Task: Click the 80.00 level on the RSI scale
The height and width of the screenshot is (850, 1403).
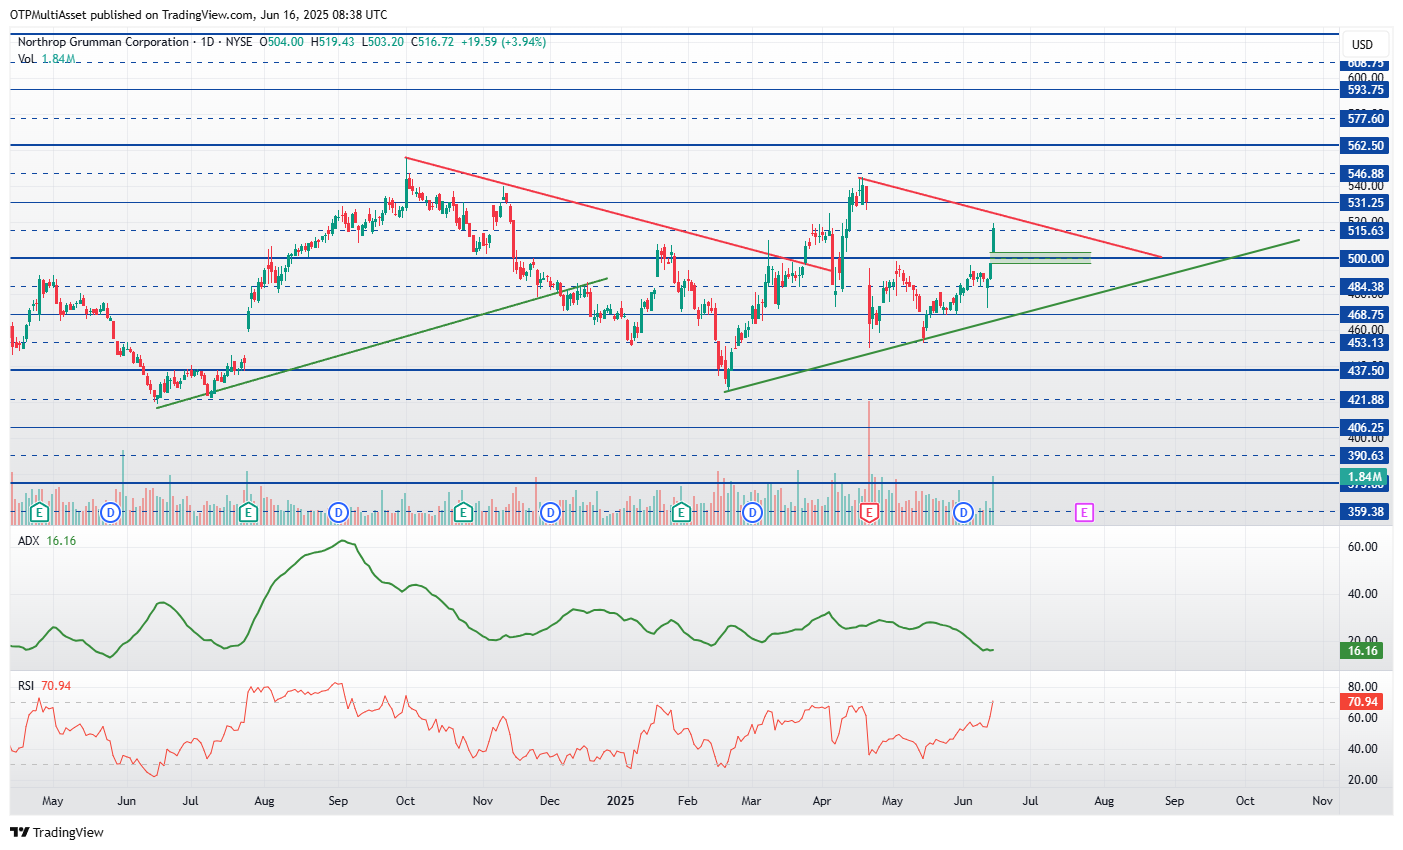Action: point(1363,687)
